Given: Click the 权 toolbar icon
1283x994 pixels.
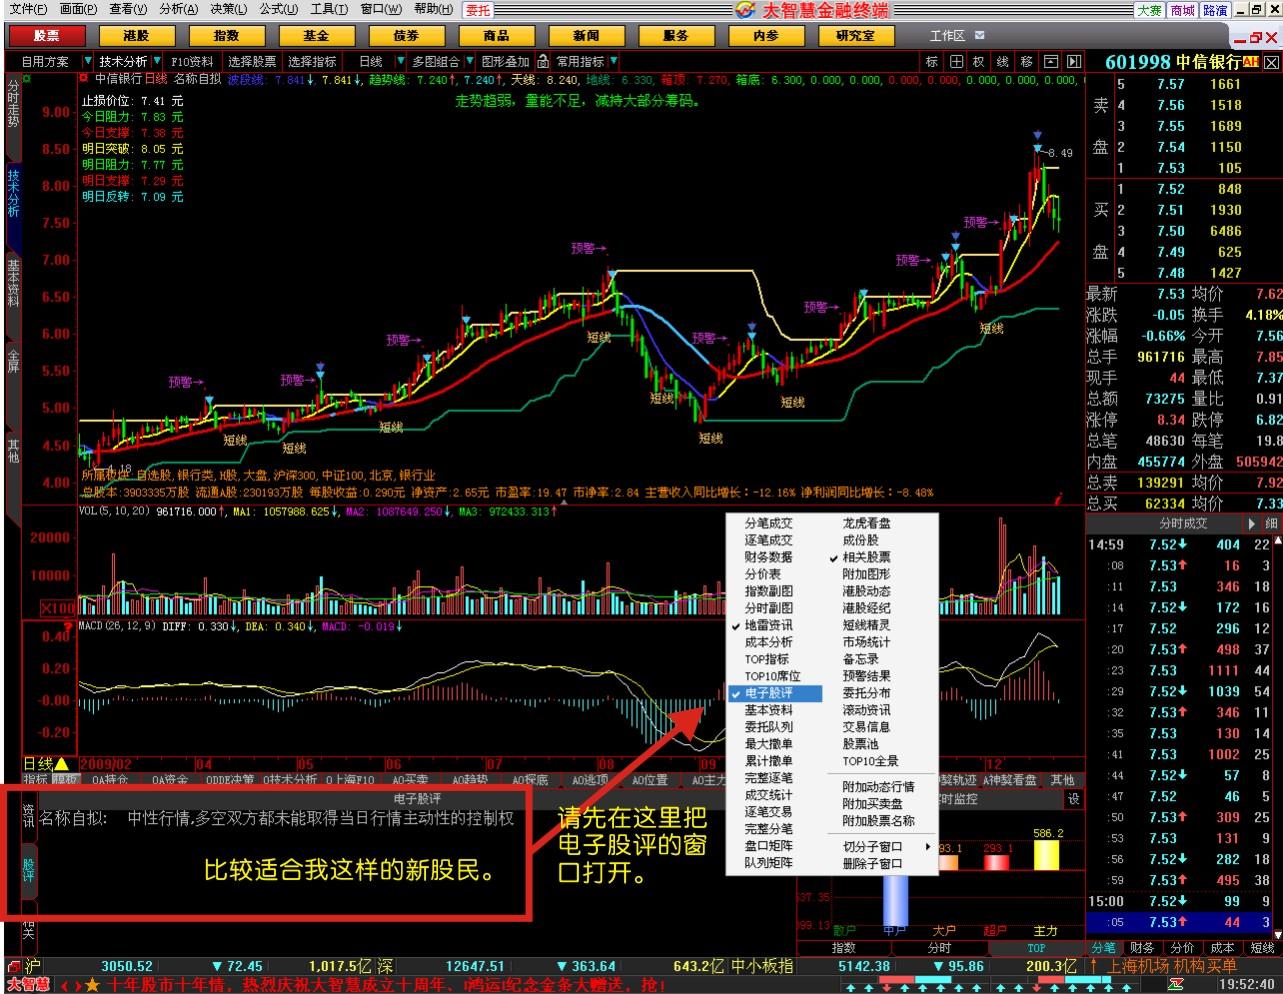Looking at the screenshot, I should (980, 61).
